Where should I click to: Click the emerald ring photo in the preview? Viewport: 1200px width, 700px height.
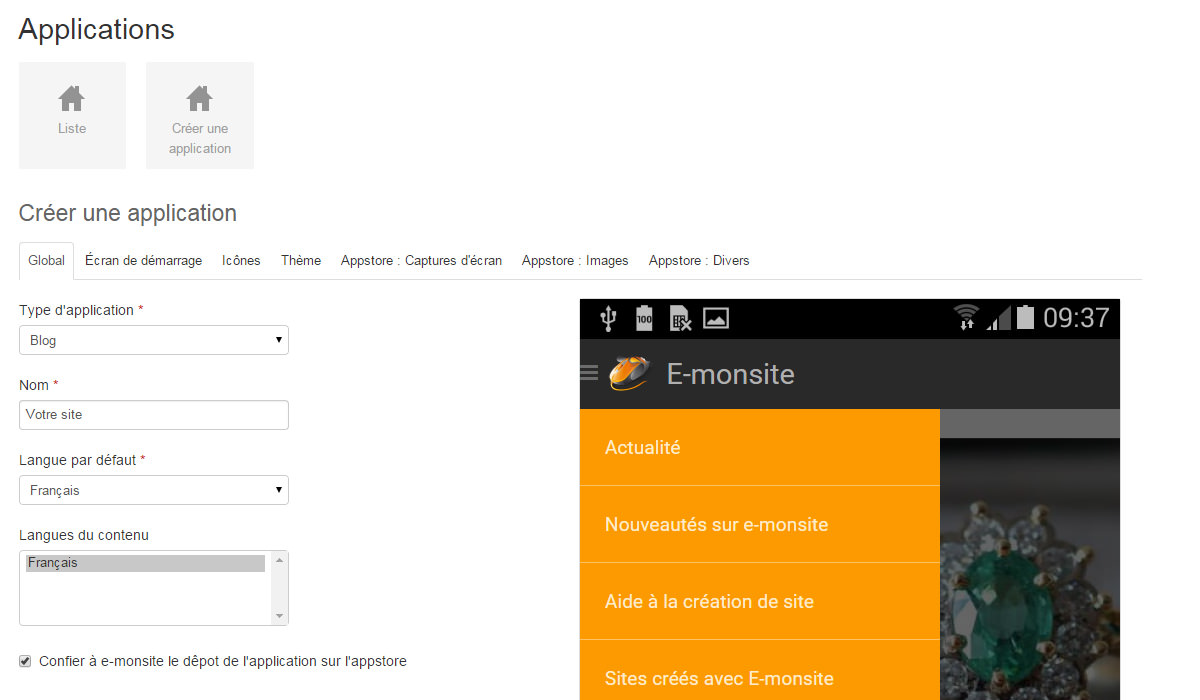pos(1030,570)
